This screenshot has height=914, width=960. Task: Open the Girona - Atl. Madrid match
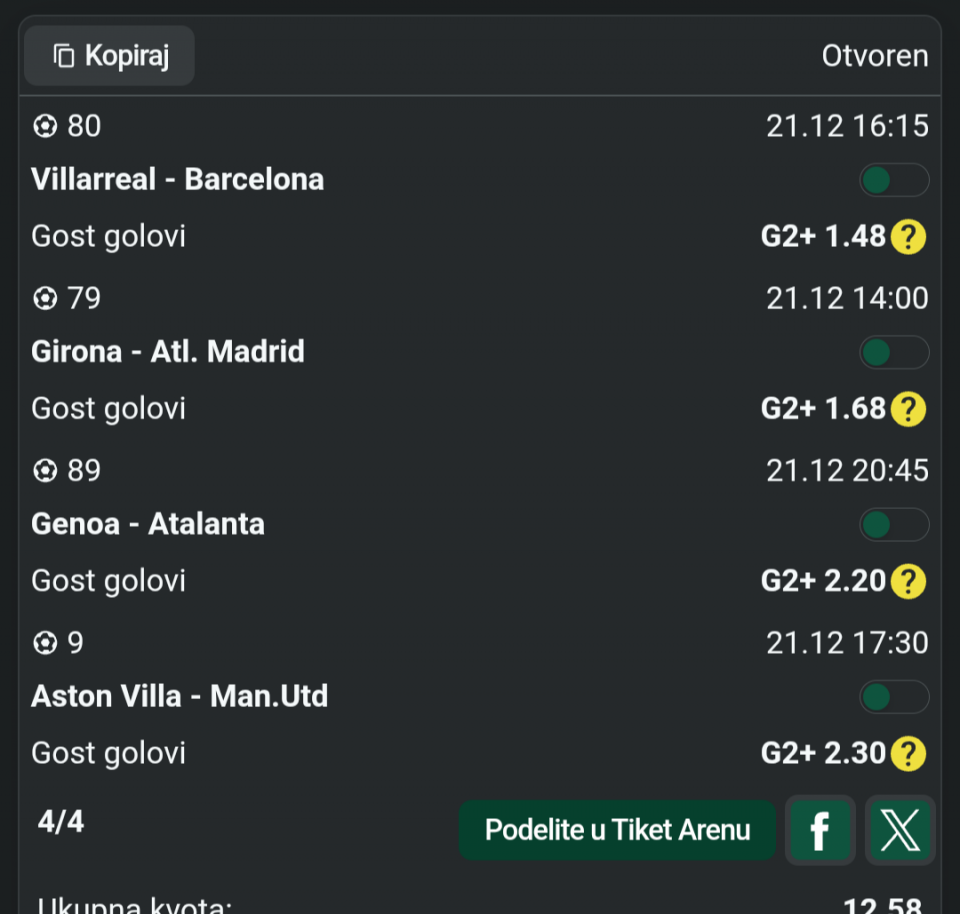168,352
